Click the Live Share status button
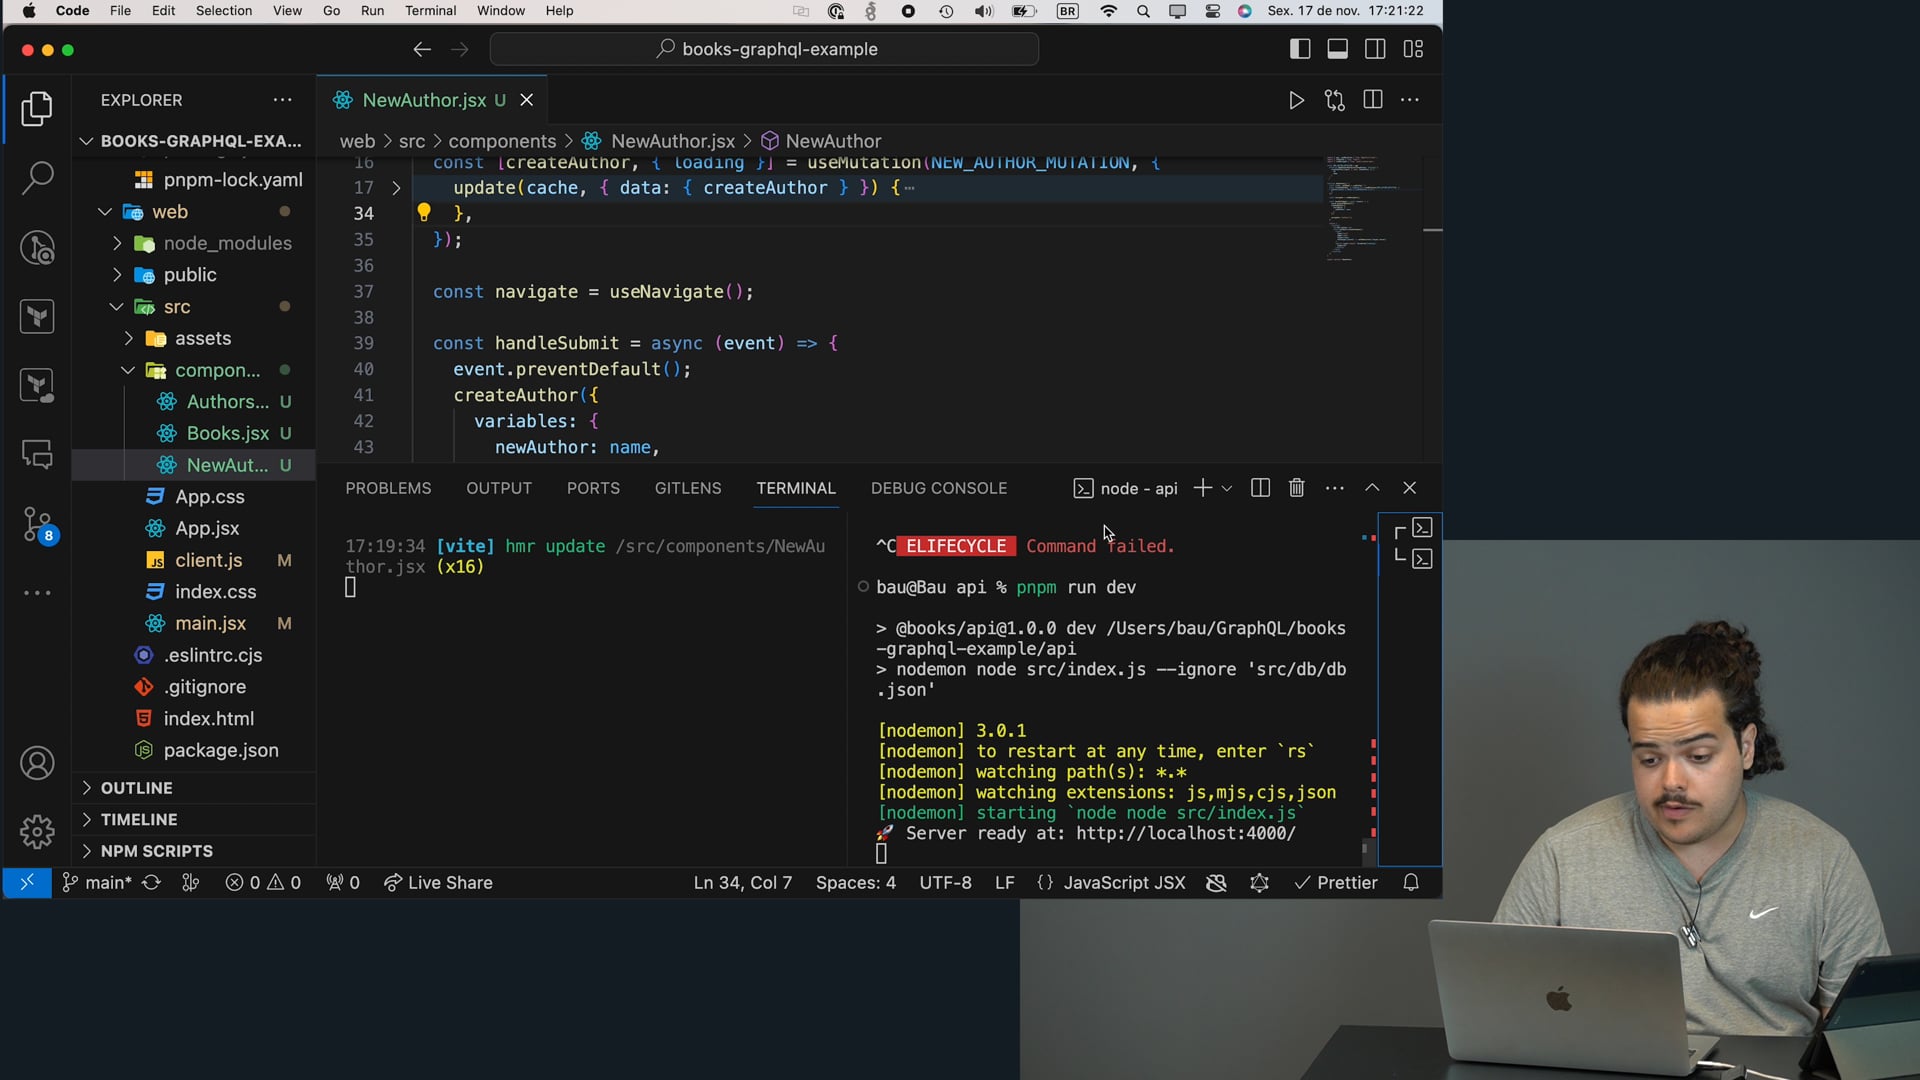This screenshot has height=1080, width=1920. pyautogui.click(x=438, y=883)
